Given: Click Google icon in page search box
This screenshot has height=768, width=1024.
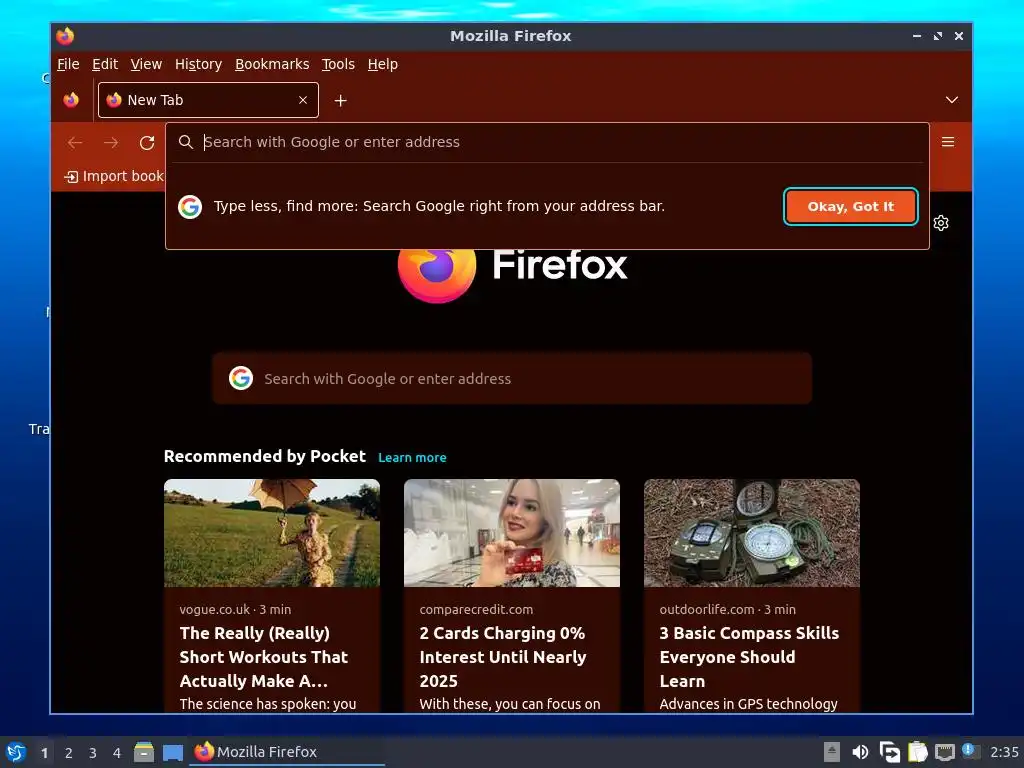Looking at the screenshot, I should 241,378.
